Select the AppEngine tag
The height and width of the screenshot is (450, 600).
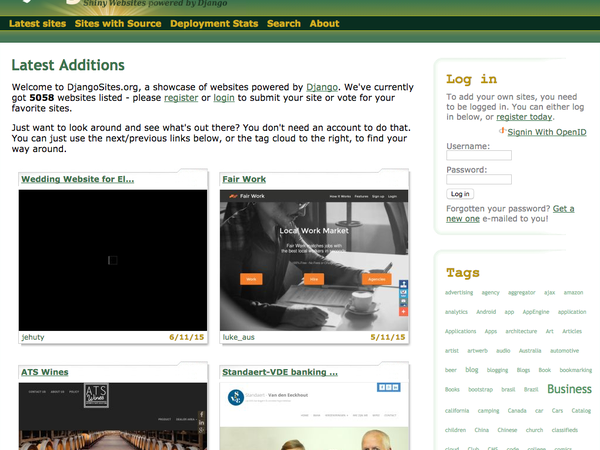536,312
